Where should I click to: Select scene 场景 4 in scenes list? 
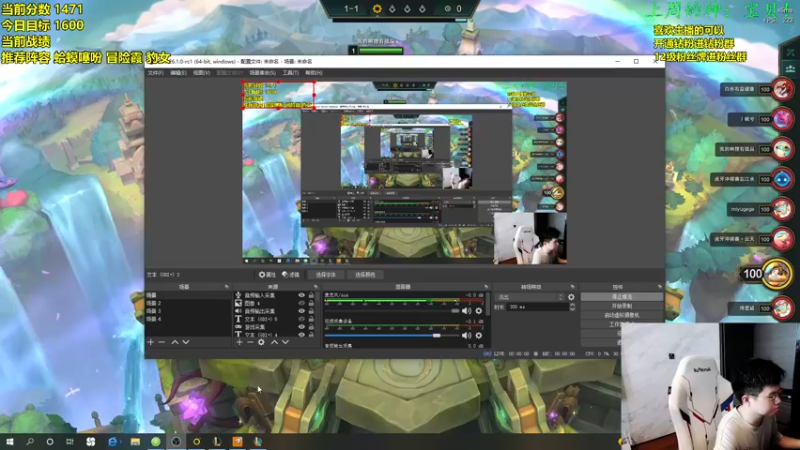(188, 319)
